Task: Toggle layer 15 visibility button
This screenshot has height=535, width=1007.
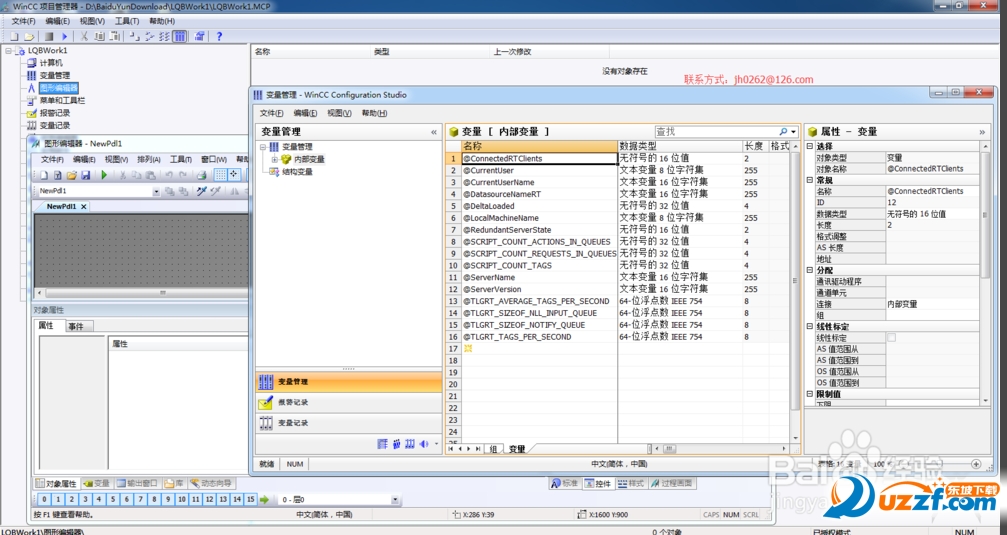Action: coord(250,500)
